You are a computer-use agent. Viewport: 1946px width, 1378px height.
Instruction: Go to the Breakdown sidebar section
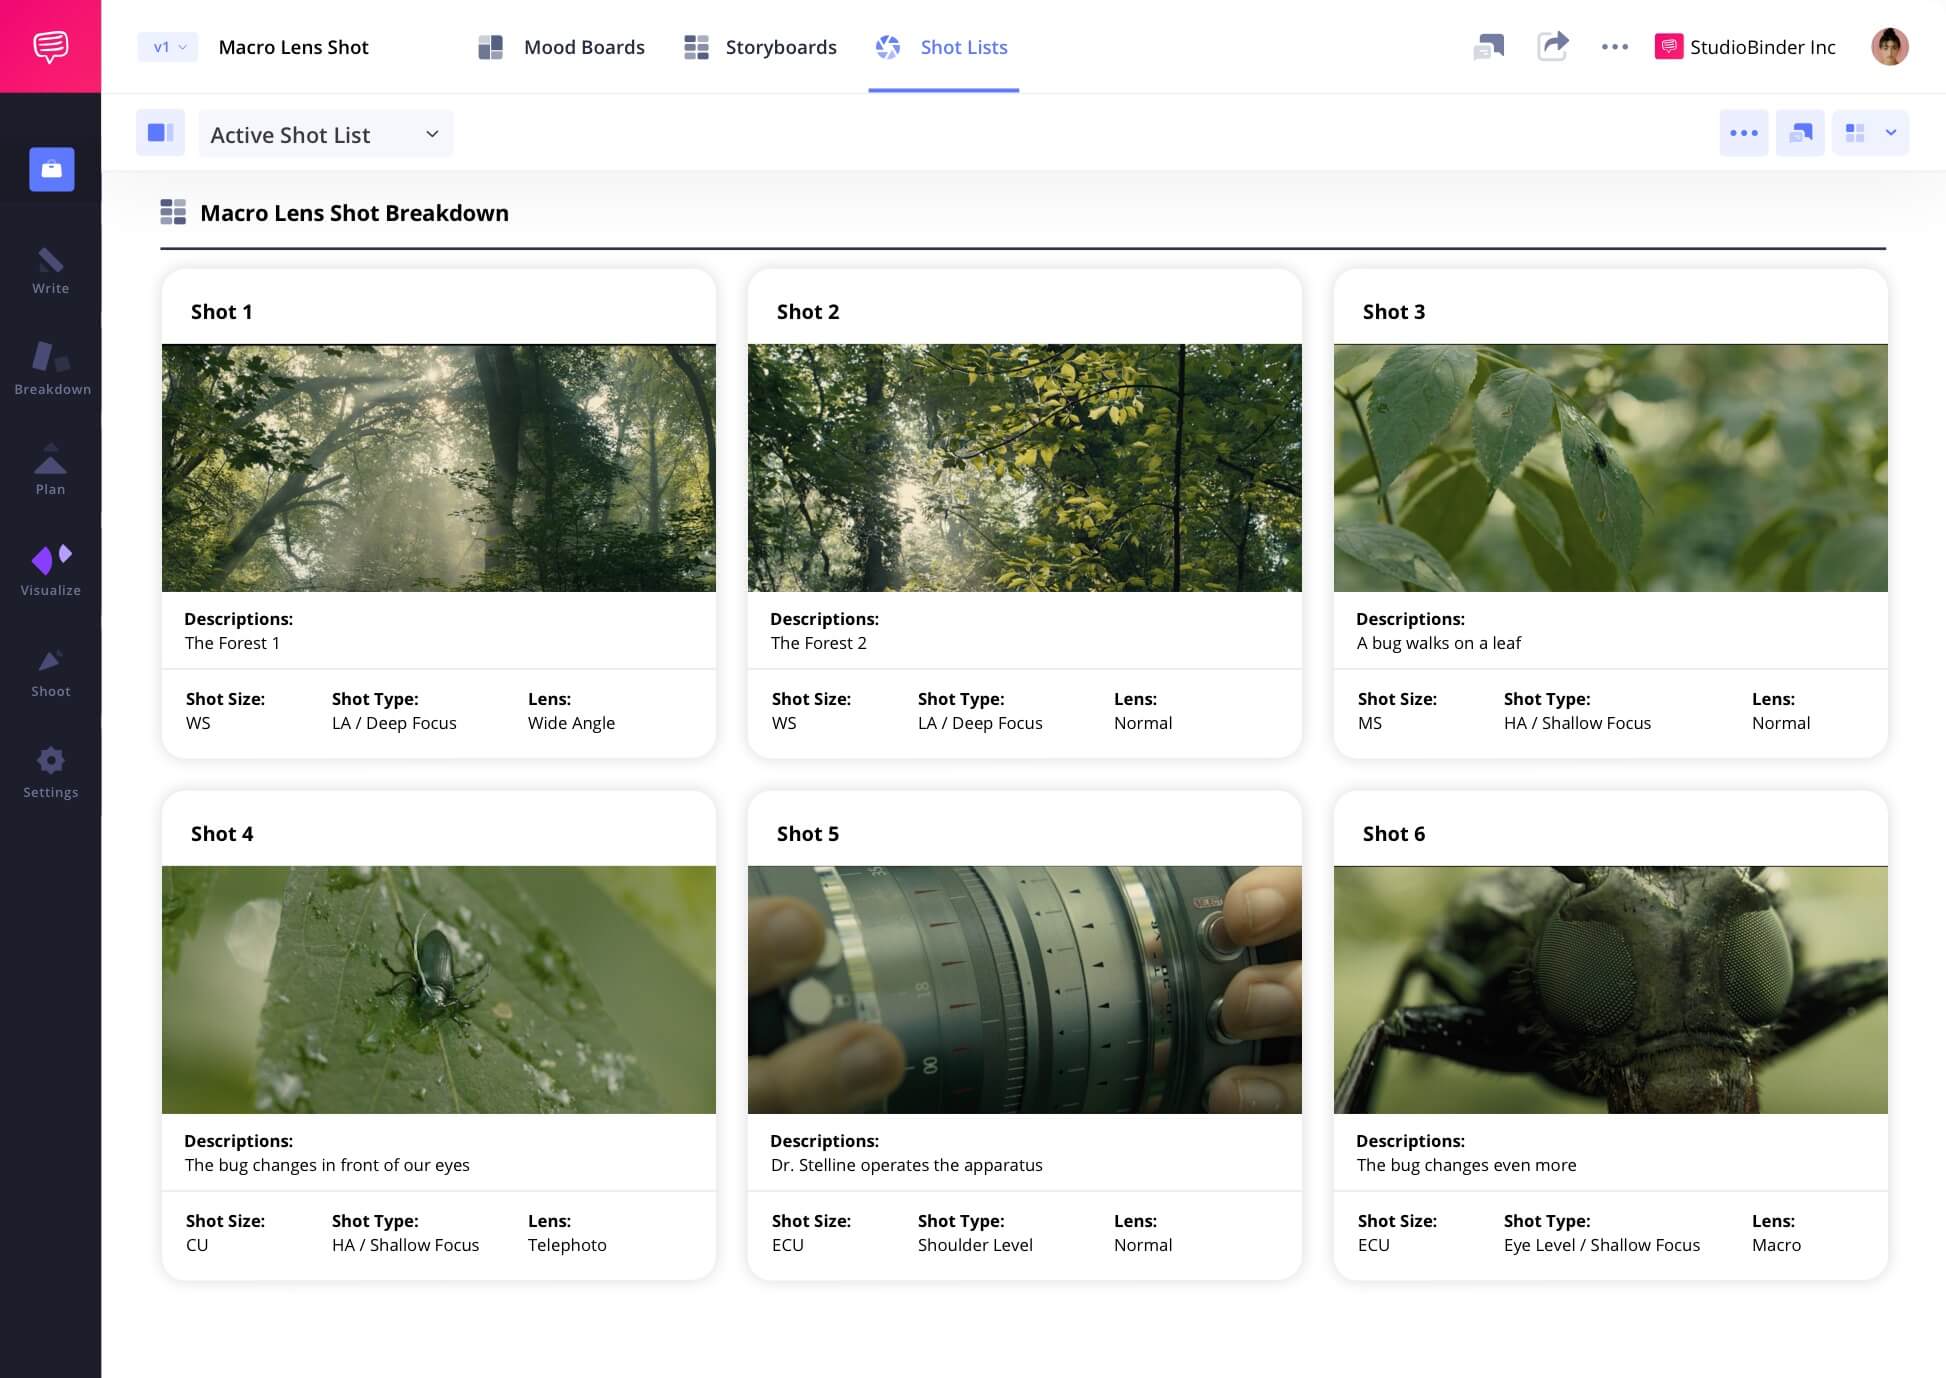52,369
